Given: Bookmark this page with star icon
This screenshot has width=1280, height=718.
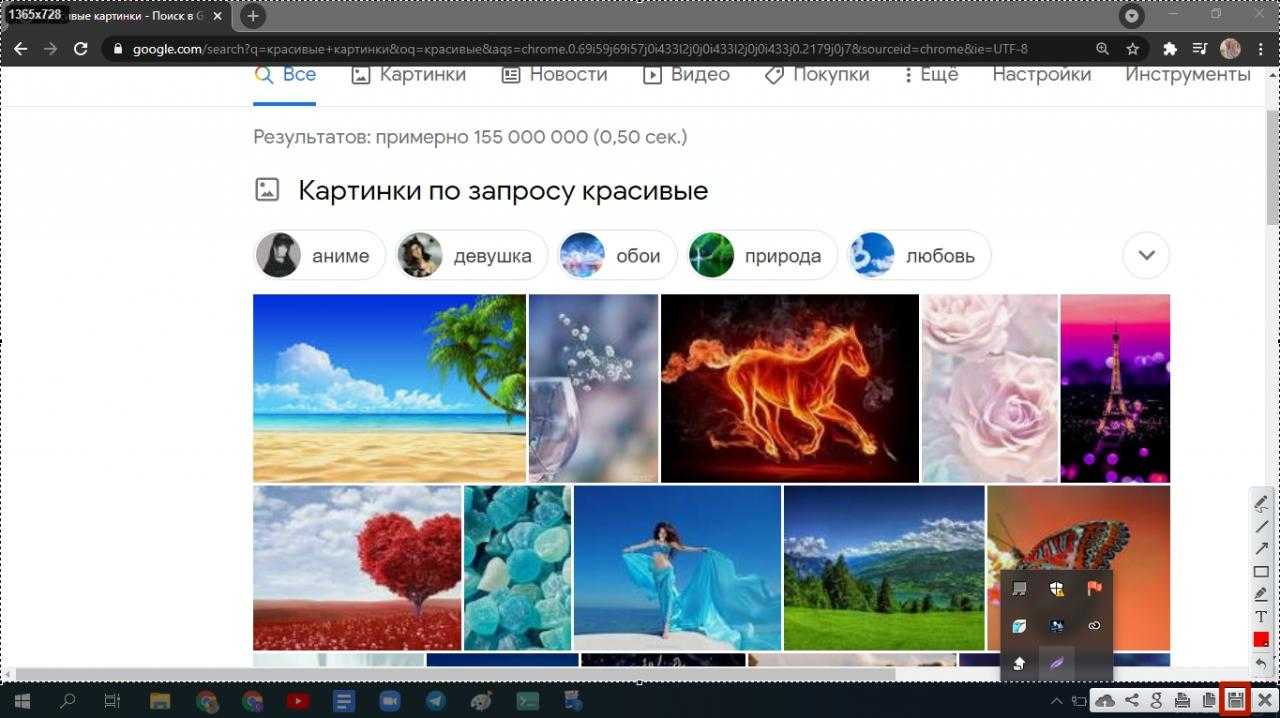Looking at the screenshot, I should coord(1132,49).
